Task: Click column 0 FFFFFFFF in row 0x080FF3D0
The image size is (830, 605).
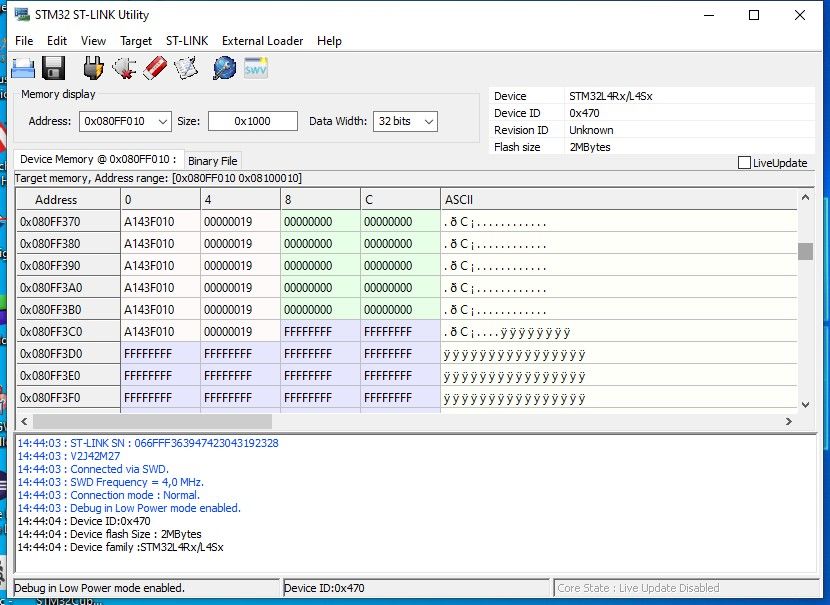Action: pos(160,354)
